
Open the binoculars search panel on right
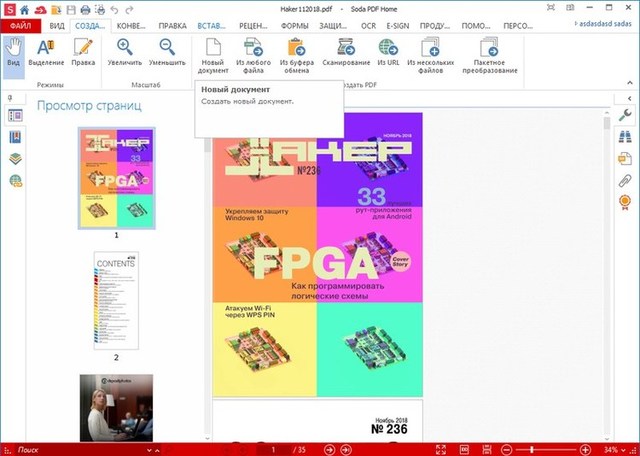[x=625, y=137]
